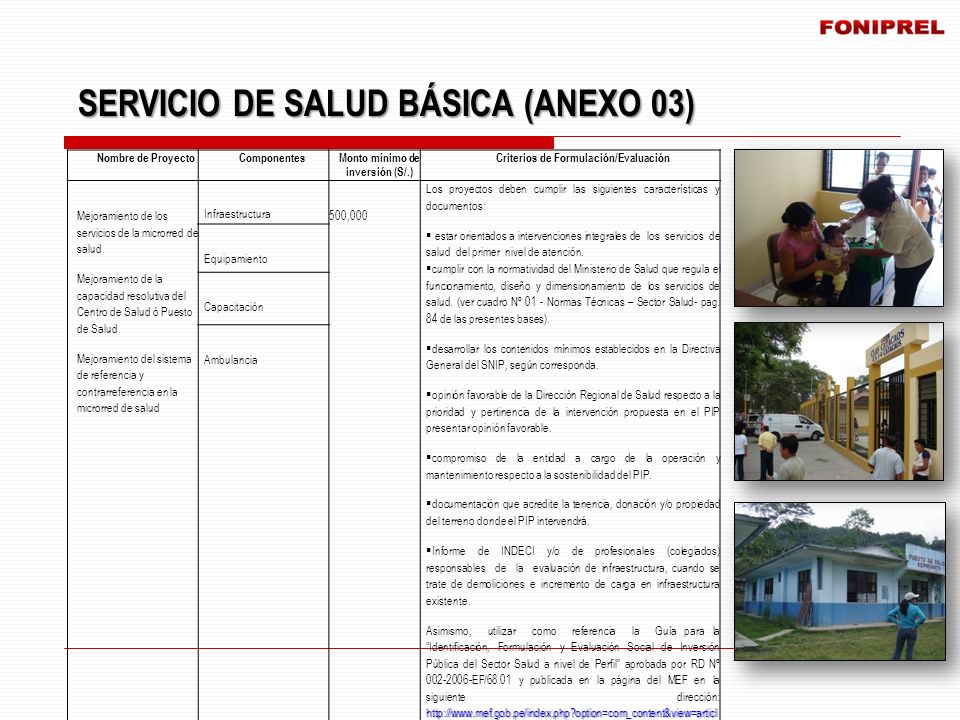Click paragraph 'Asimismo, utilizar como referencia la Guía'
This screenshot has height=720, width=960.
572,664
